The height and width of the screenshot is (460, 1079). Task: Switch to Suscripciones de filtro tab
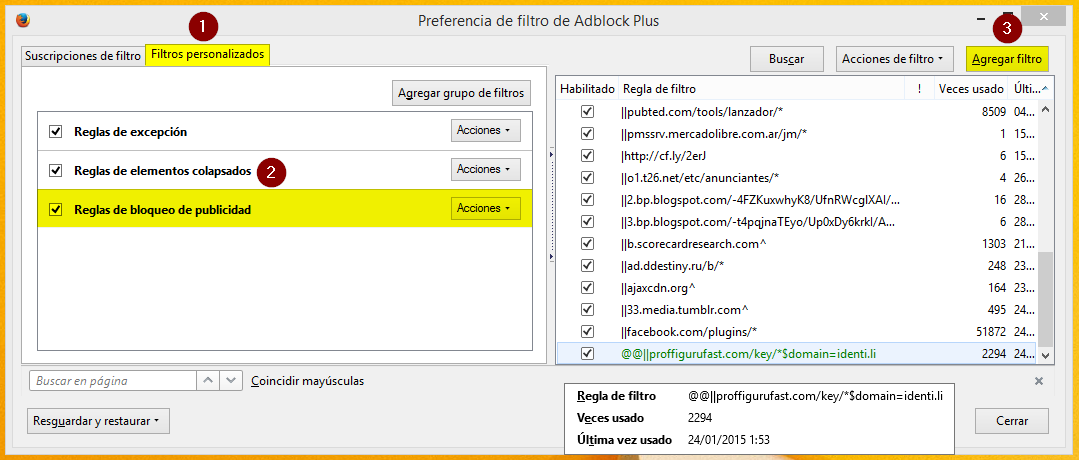coord(83,56)
